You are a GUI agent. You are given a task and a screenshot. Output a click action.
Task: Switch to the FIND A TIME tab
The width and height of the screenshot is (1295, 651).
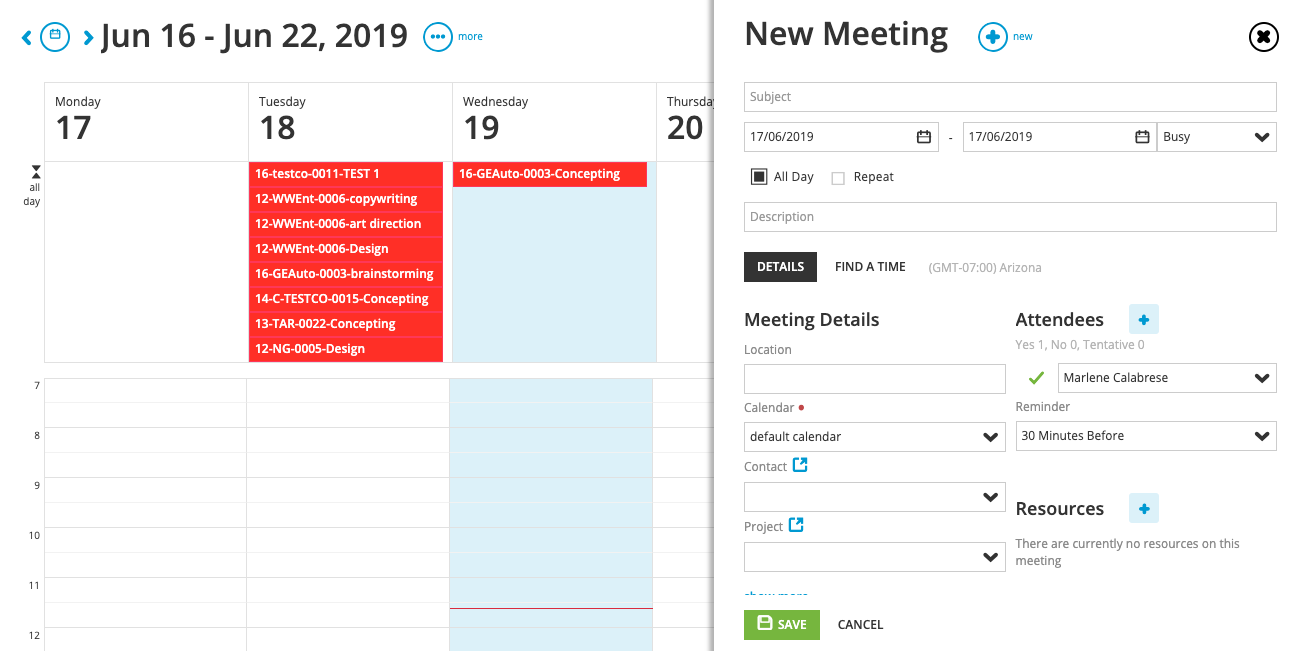870,267
